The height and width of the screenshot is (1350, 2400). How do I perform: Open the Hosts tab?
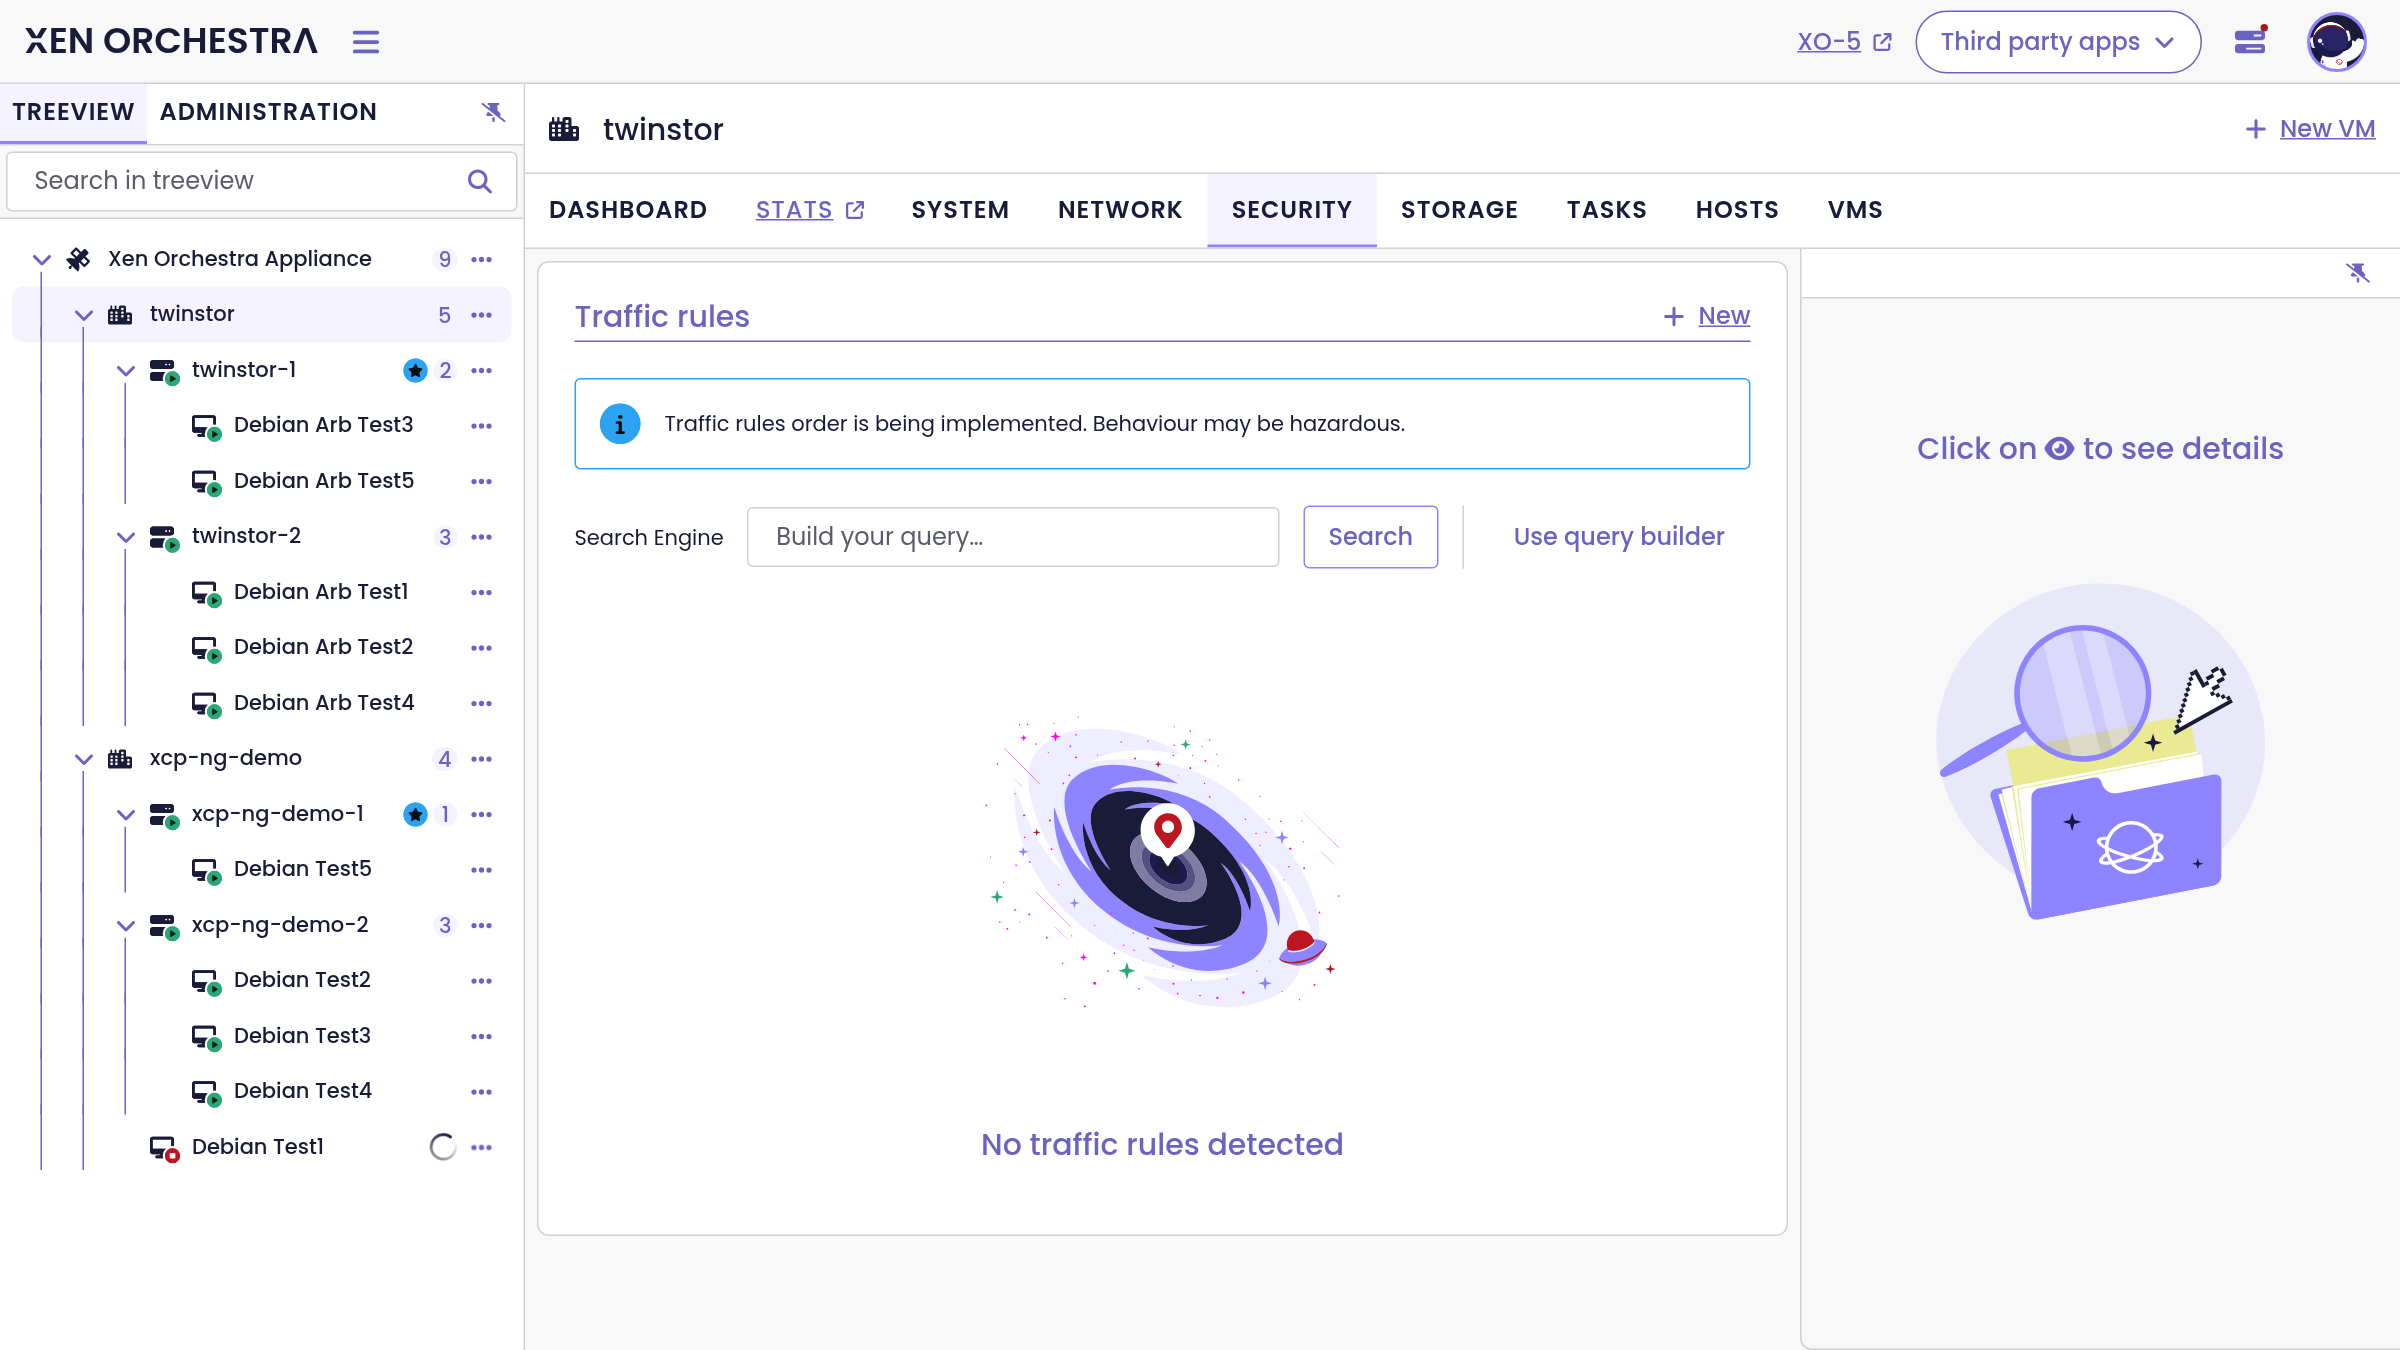pyautogui.click(x=1737, y=210)
